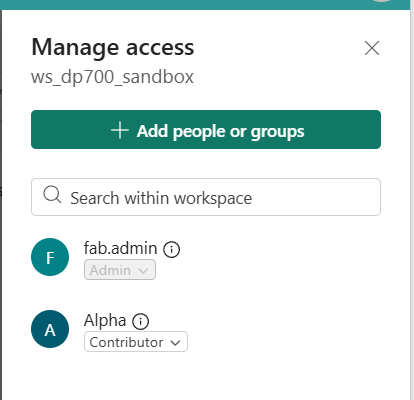Open info icon next to Alpha
Viewport: 414px width, 400px height.
pos(140,322)
